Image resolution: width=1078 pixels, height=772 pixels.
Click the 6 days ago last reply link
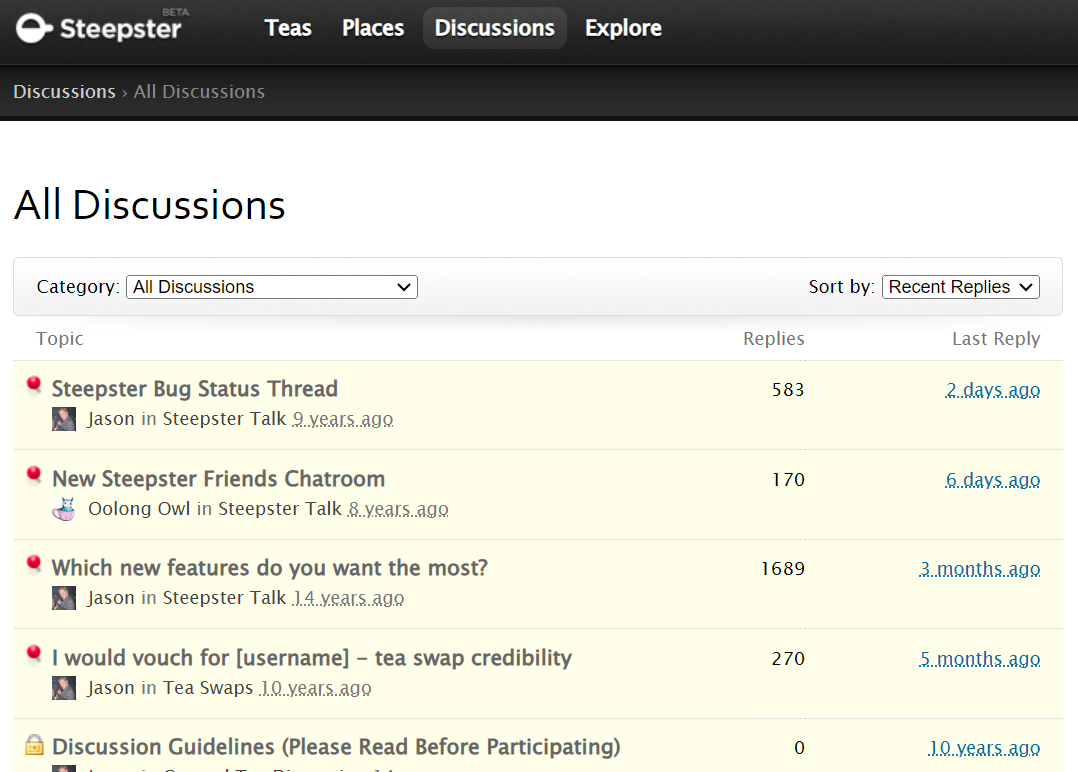click(993, 480)
